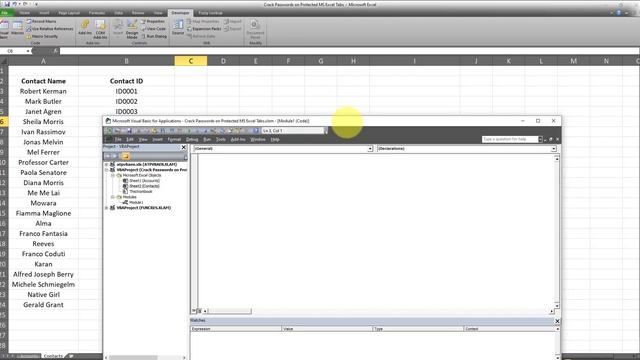The height and width of the screenshot is (360, 640).
Task: Close the Watches pane
Action: 557,321
